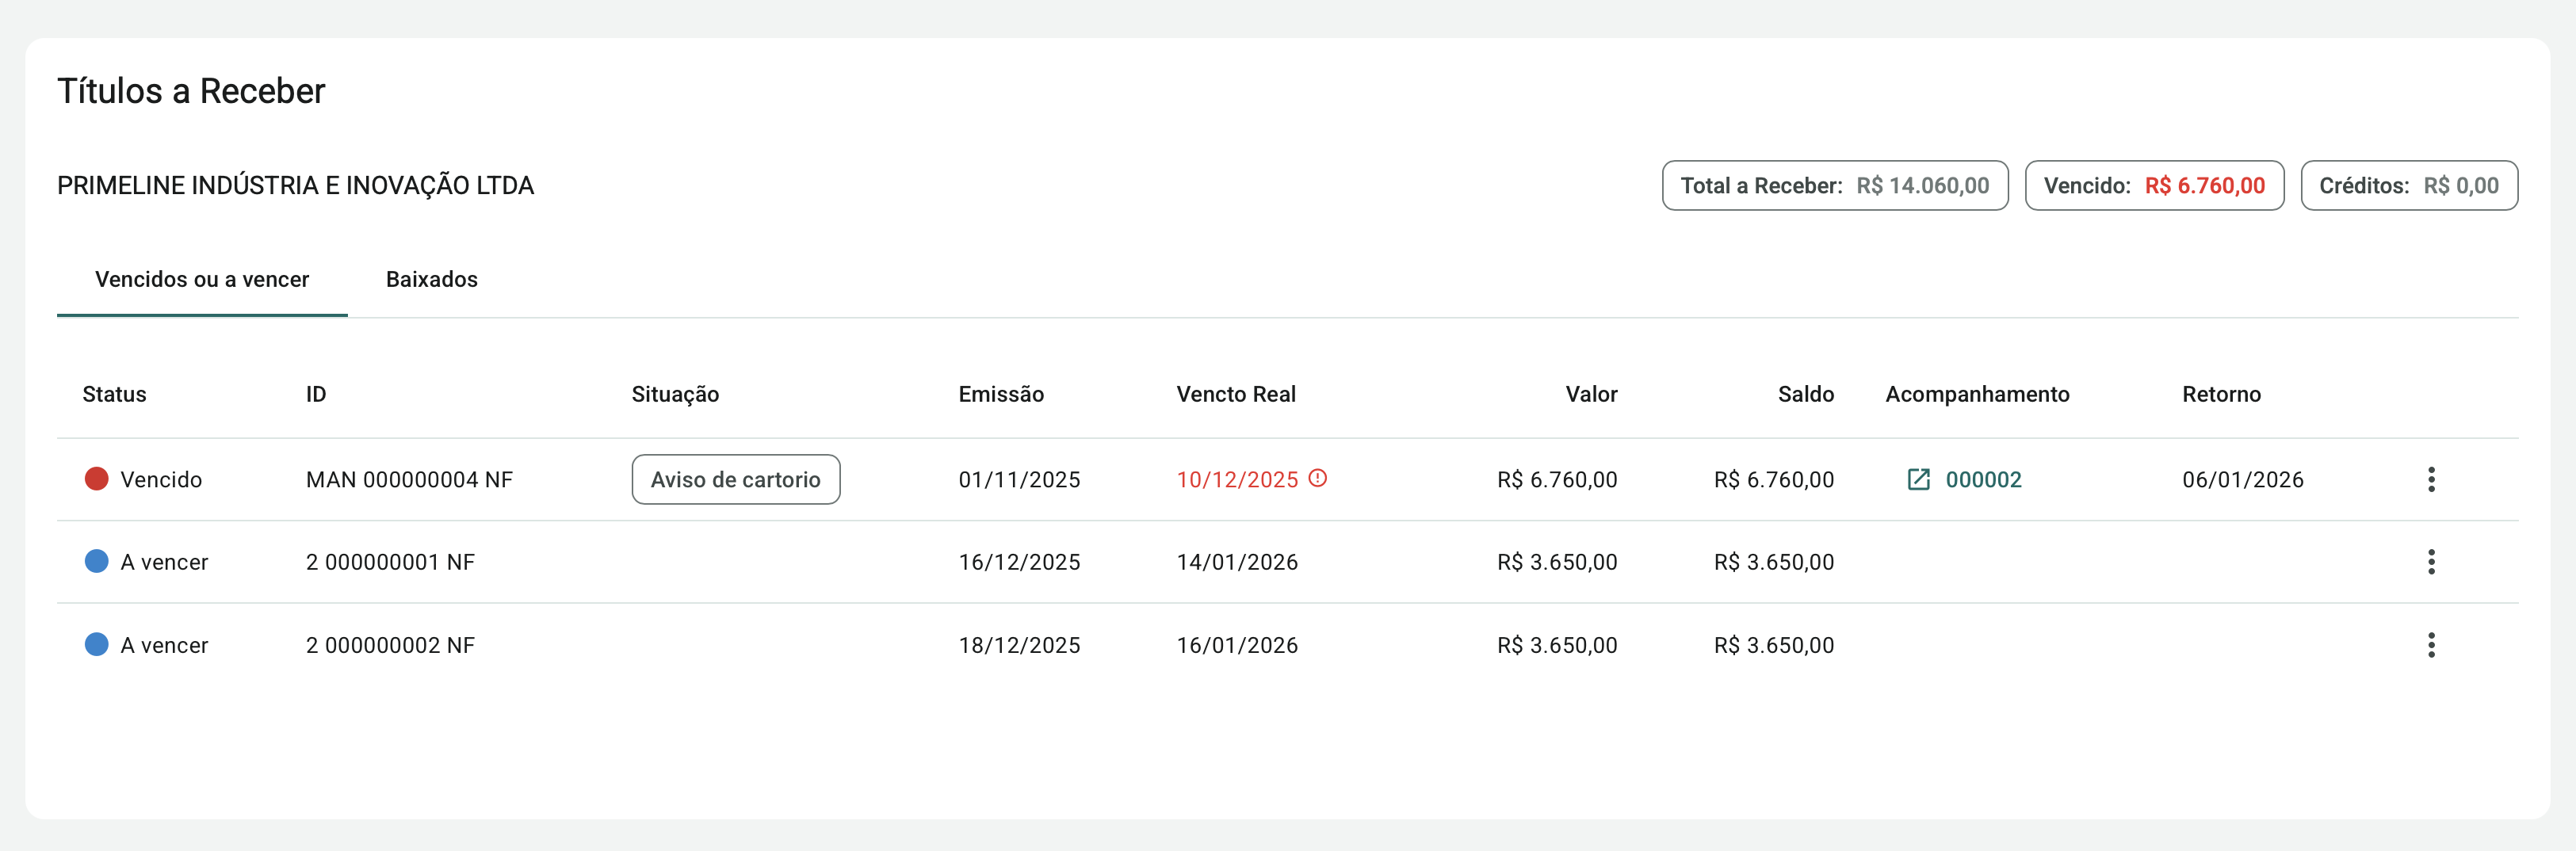Click the blue status dot for 2 000000002 NF
The width and height of the screenshot is (2576, 851).
coord(96,645)
